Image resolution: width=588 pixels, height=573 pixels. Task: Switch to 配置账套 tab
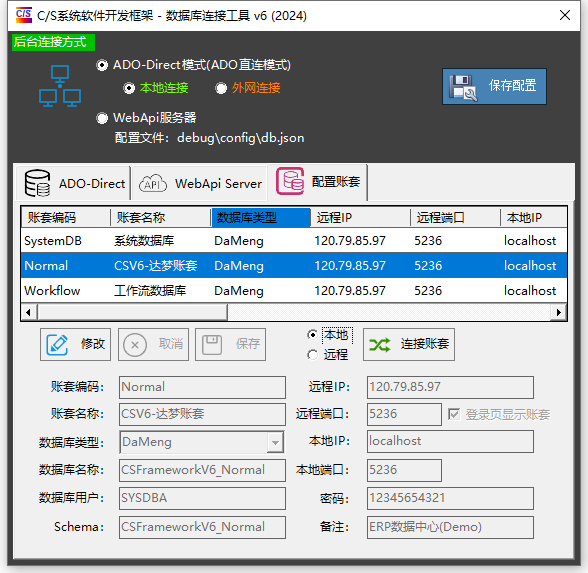(317, 182)
